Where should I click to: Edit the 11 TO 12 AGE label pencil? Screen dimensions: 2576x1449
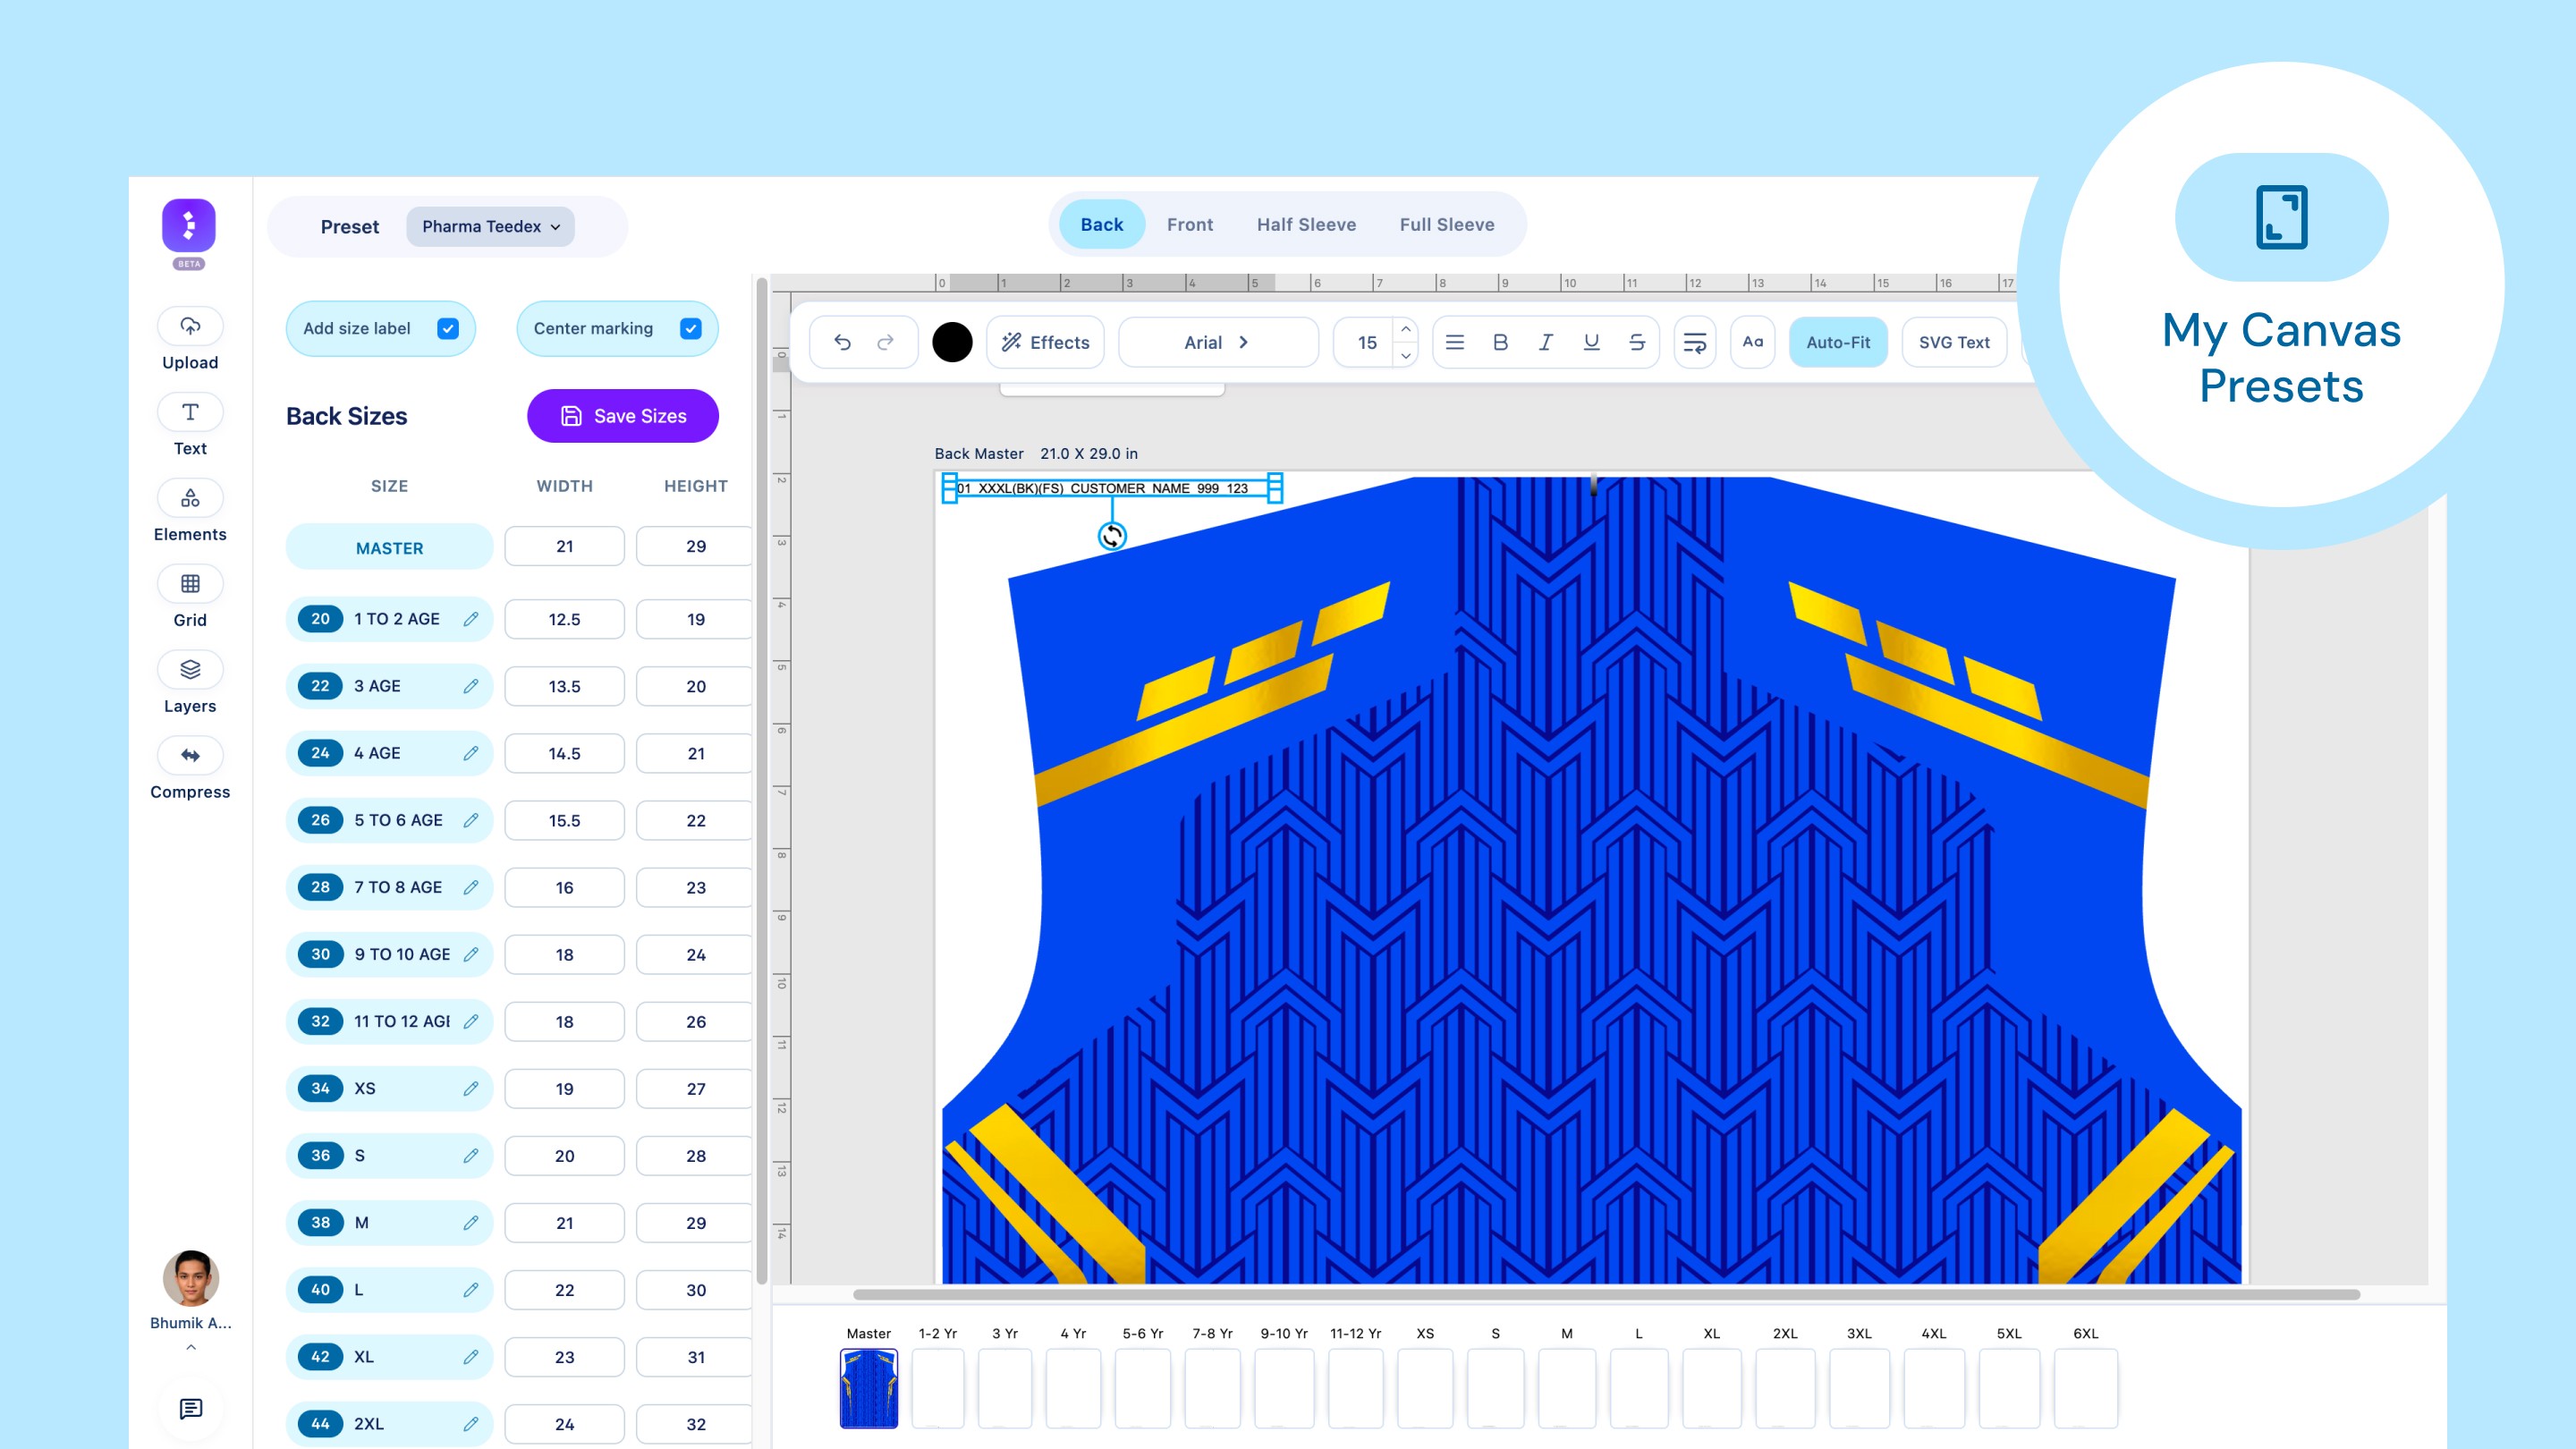pos(471,1021)
